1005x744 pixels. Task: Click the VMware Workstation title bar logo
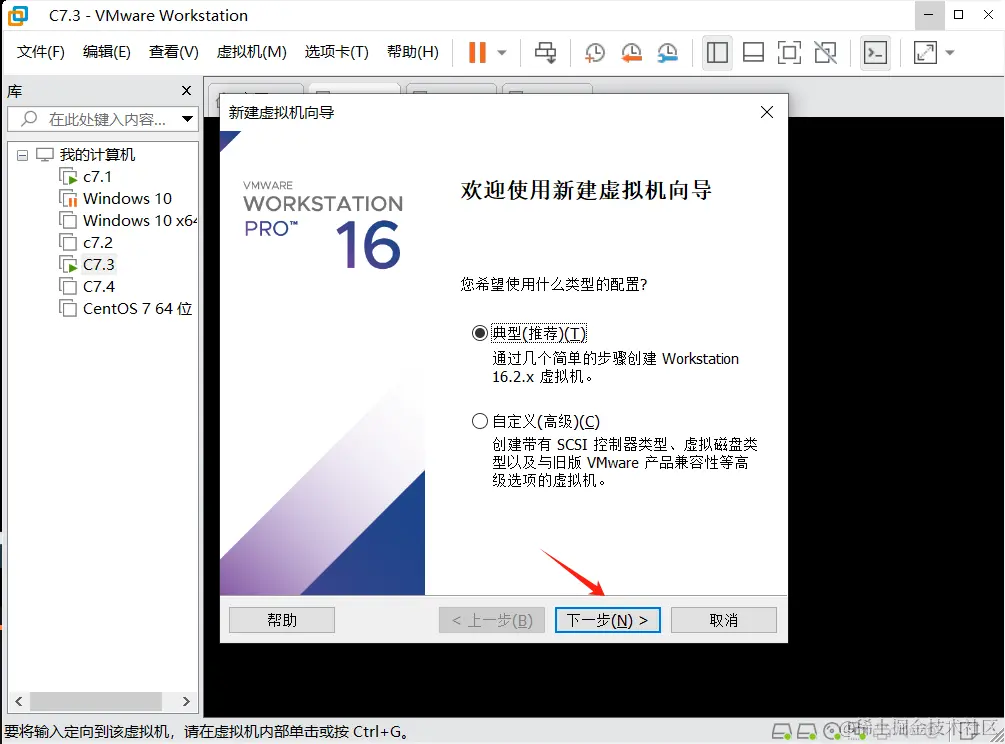coord(18,15)
